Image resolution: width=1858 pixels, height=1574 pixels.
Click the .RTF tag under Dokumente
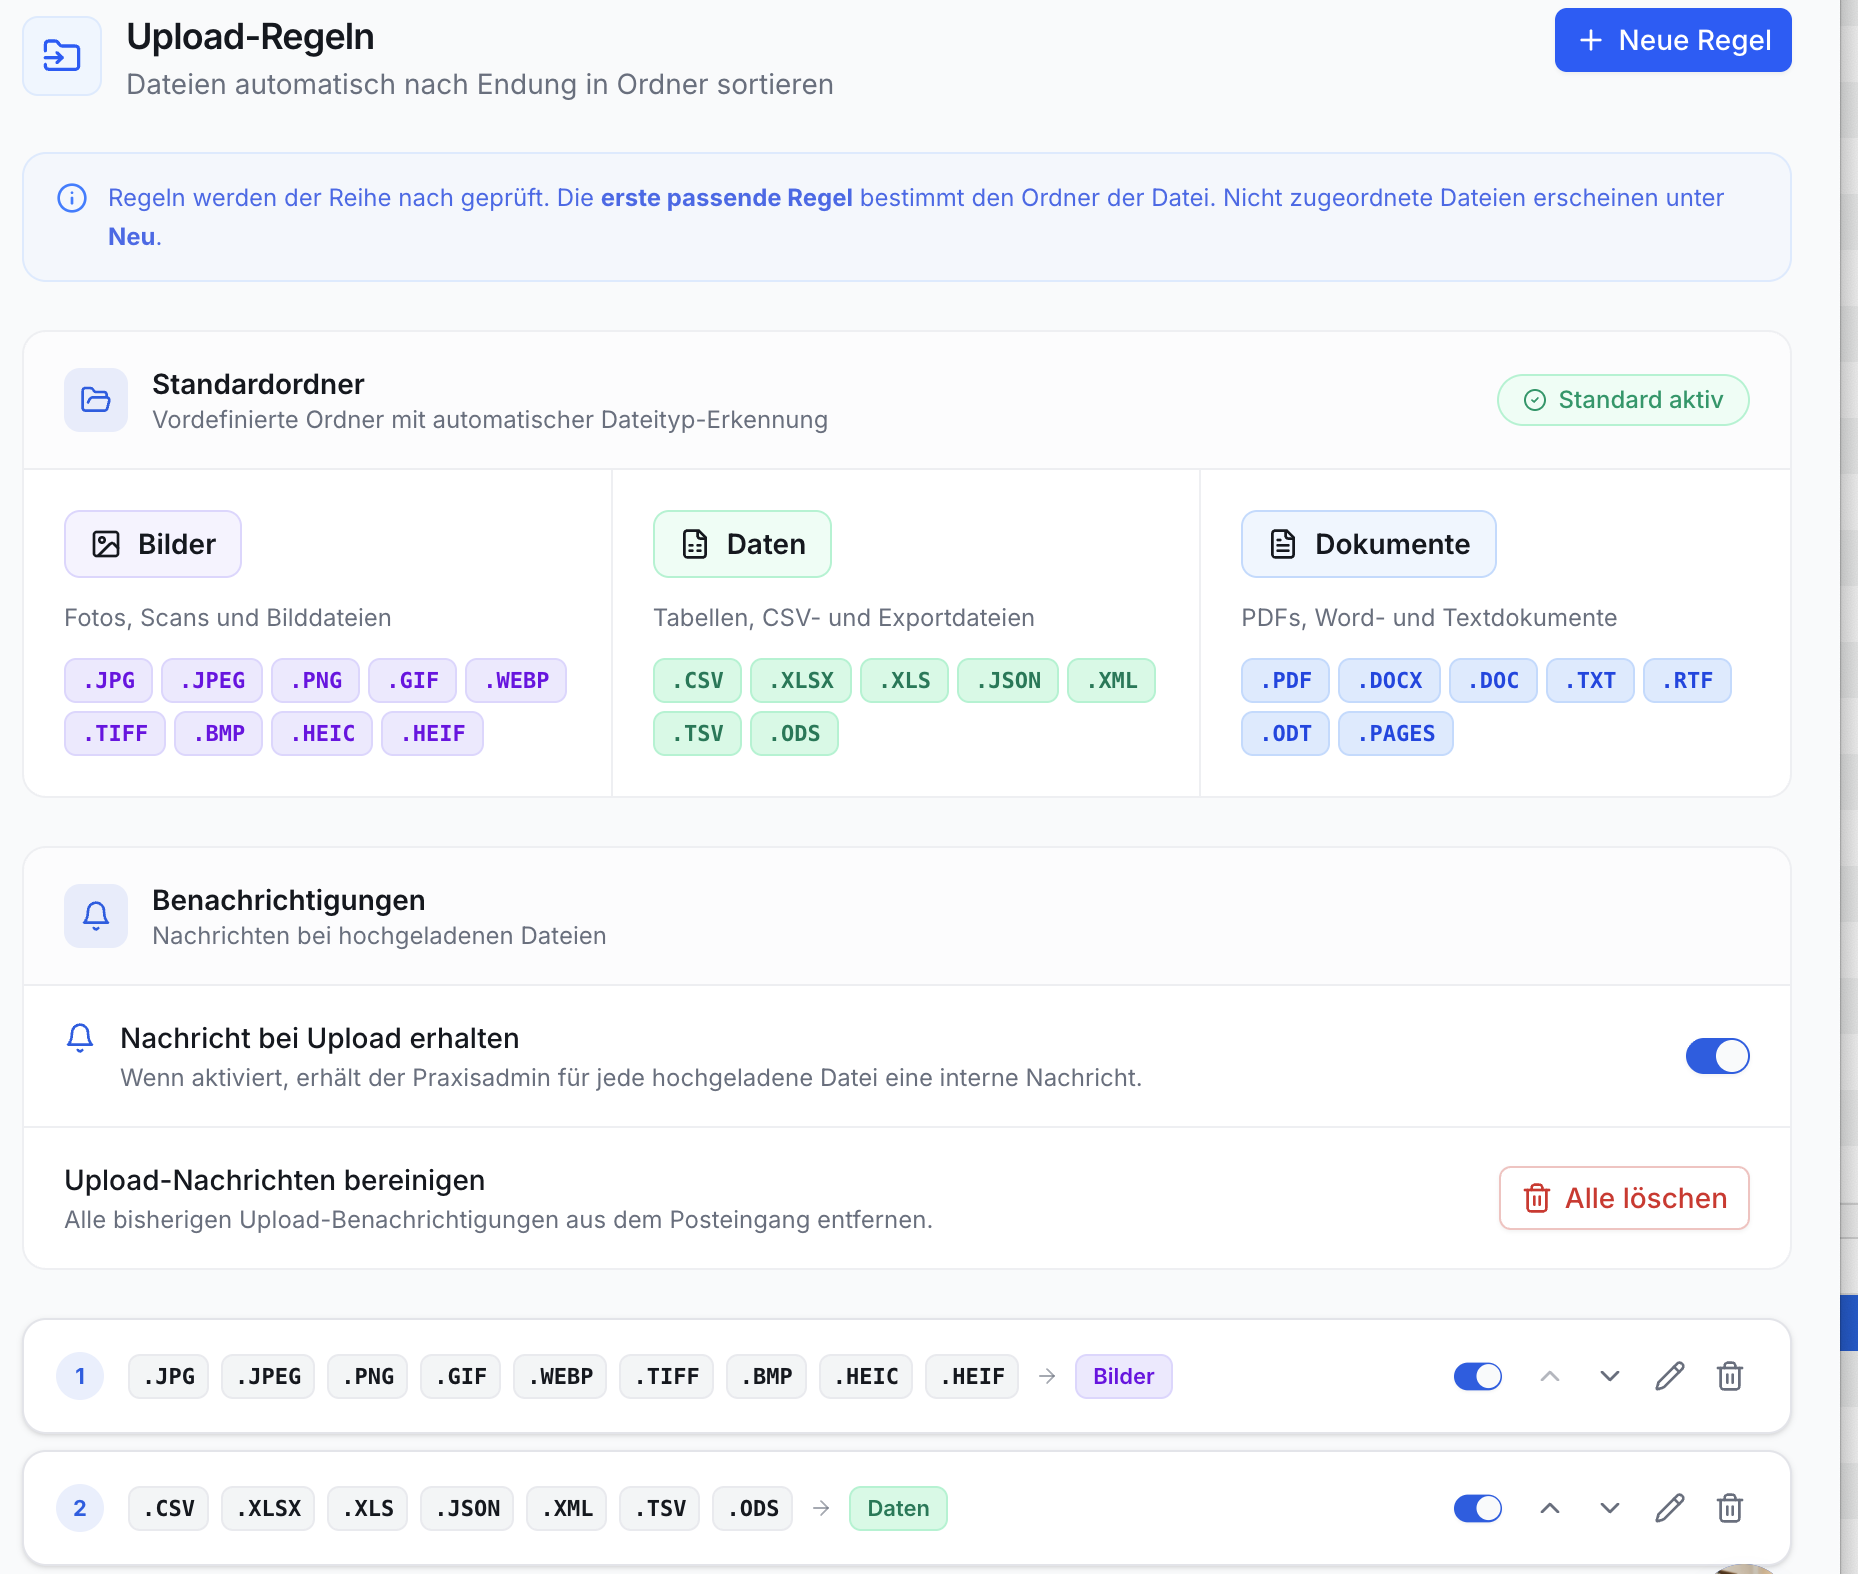[1688, 680]
